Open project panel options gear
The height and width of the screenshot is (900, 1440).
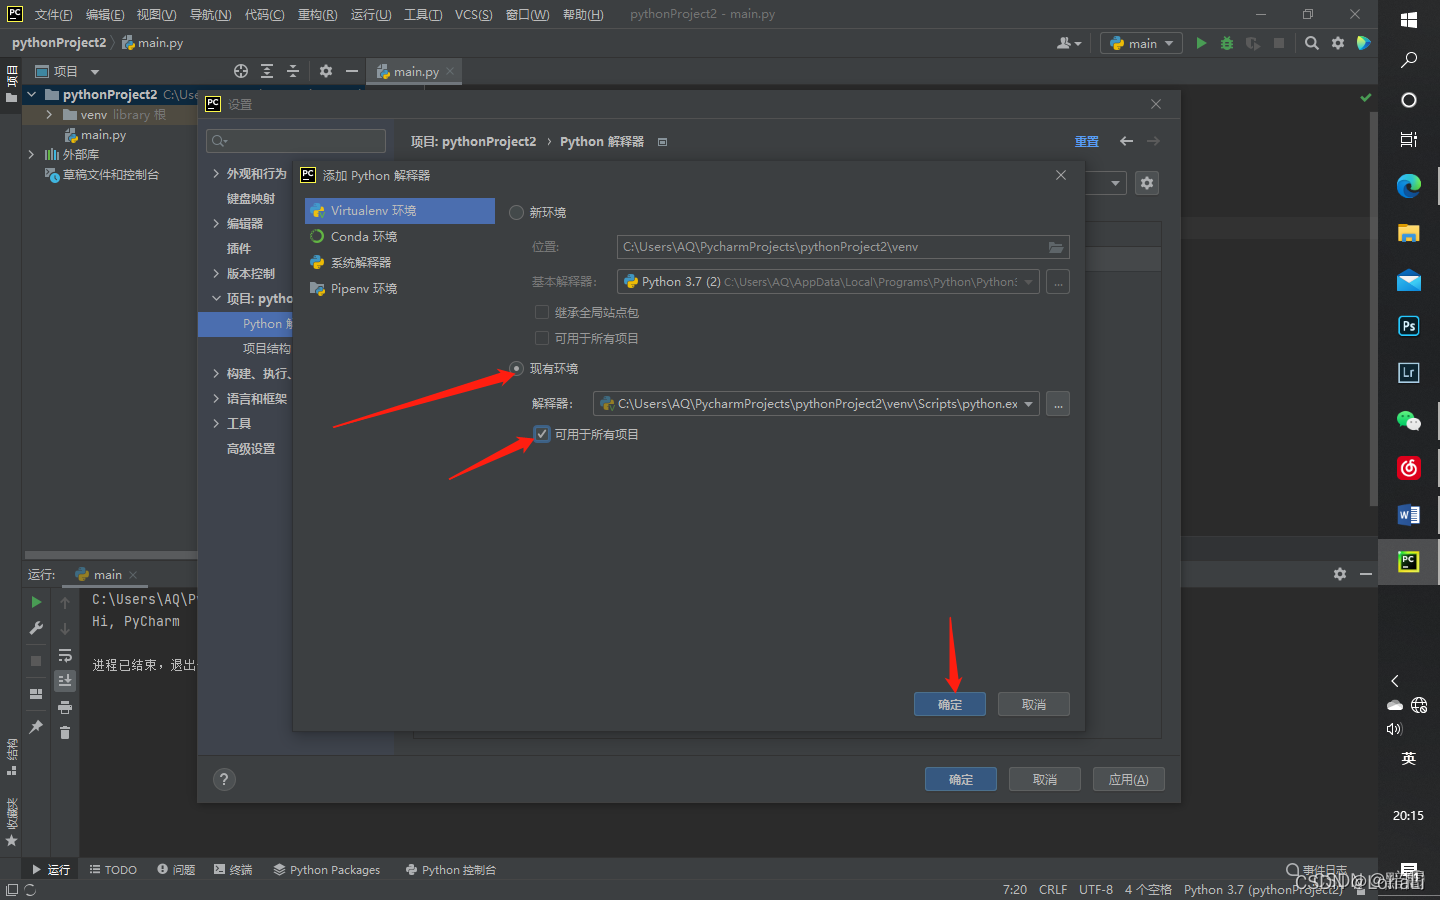(326, 71)
